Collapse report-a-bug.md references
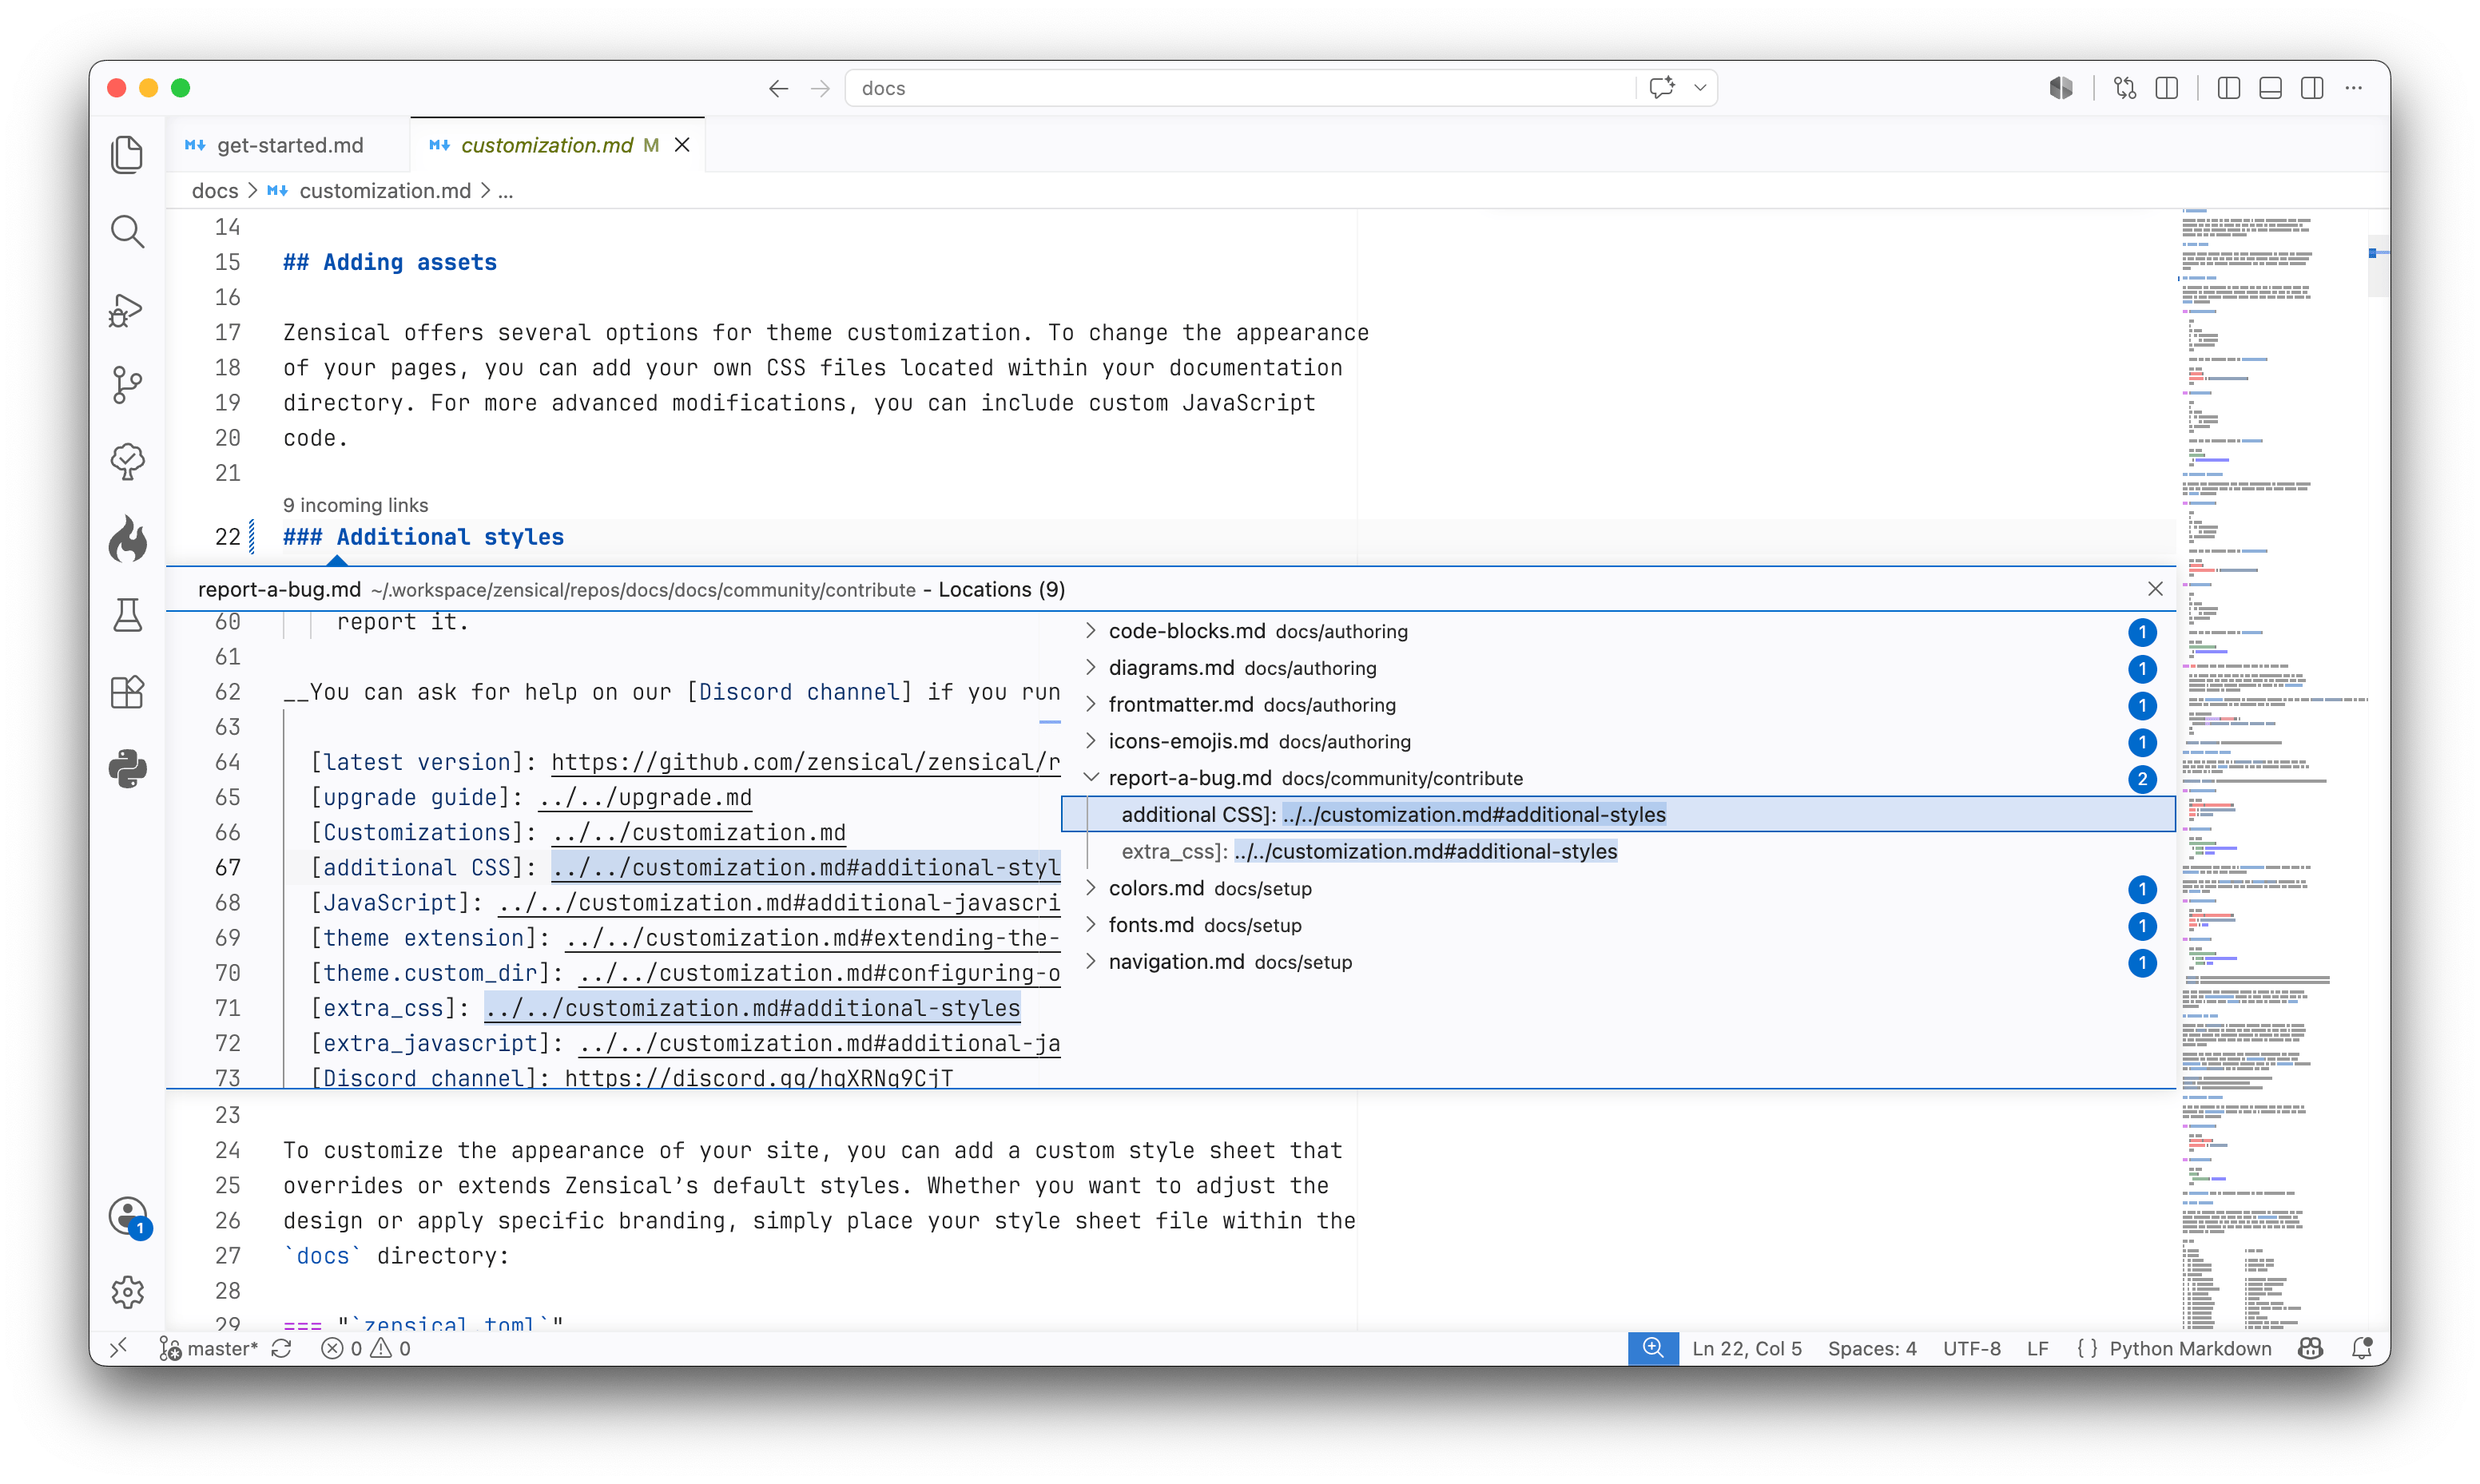This screenshot has height=1484, width=2480. (1090, 778)
